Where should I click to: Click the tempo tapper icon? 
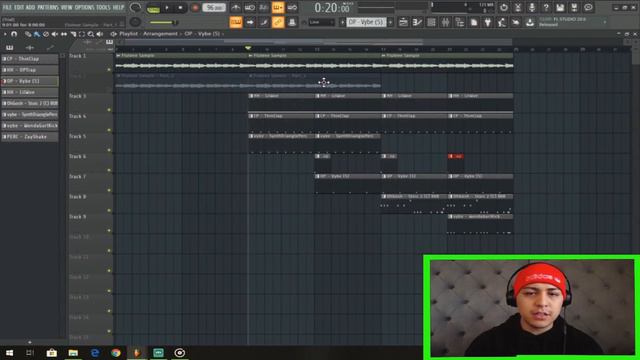point(502,22)
